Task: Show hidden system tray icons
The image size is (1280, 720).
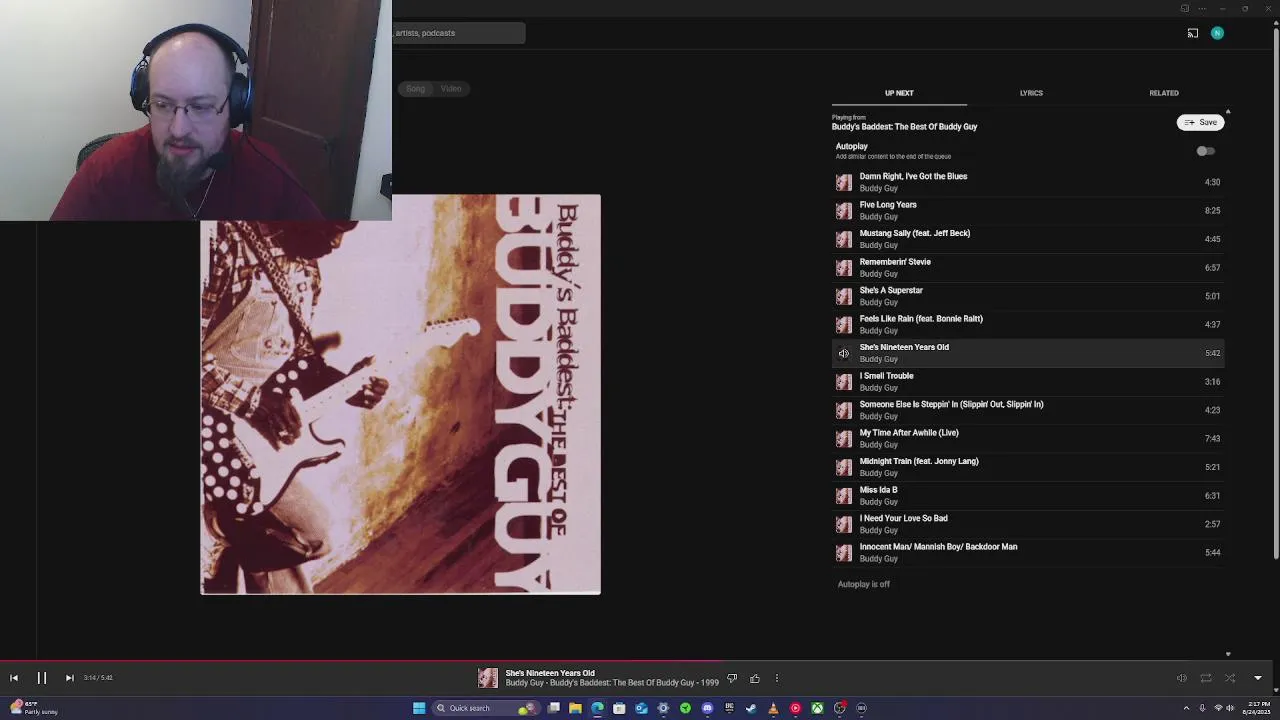Action: pos(1186,708)
